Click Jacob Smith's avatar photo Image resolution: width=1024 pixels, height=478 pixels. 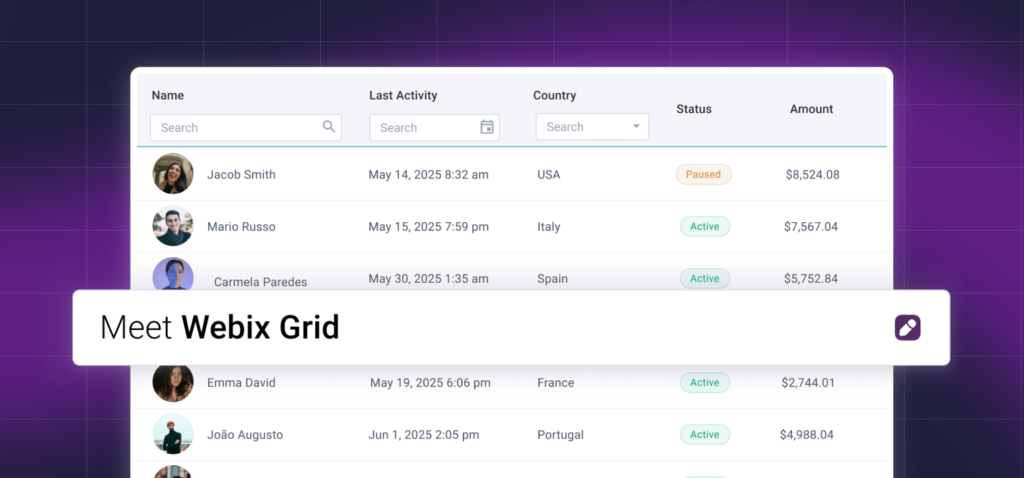[x=173, y=174]
